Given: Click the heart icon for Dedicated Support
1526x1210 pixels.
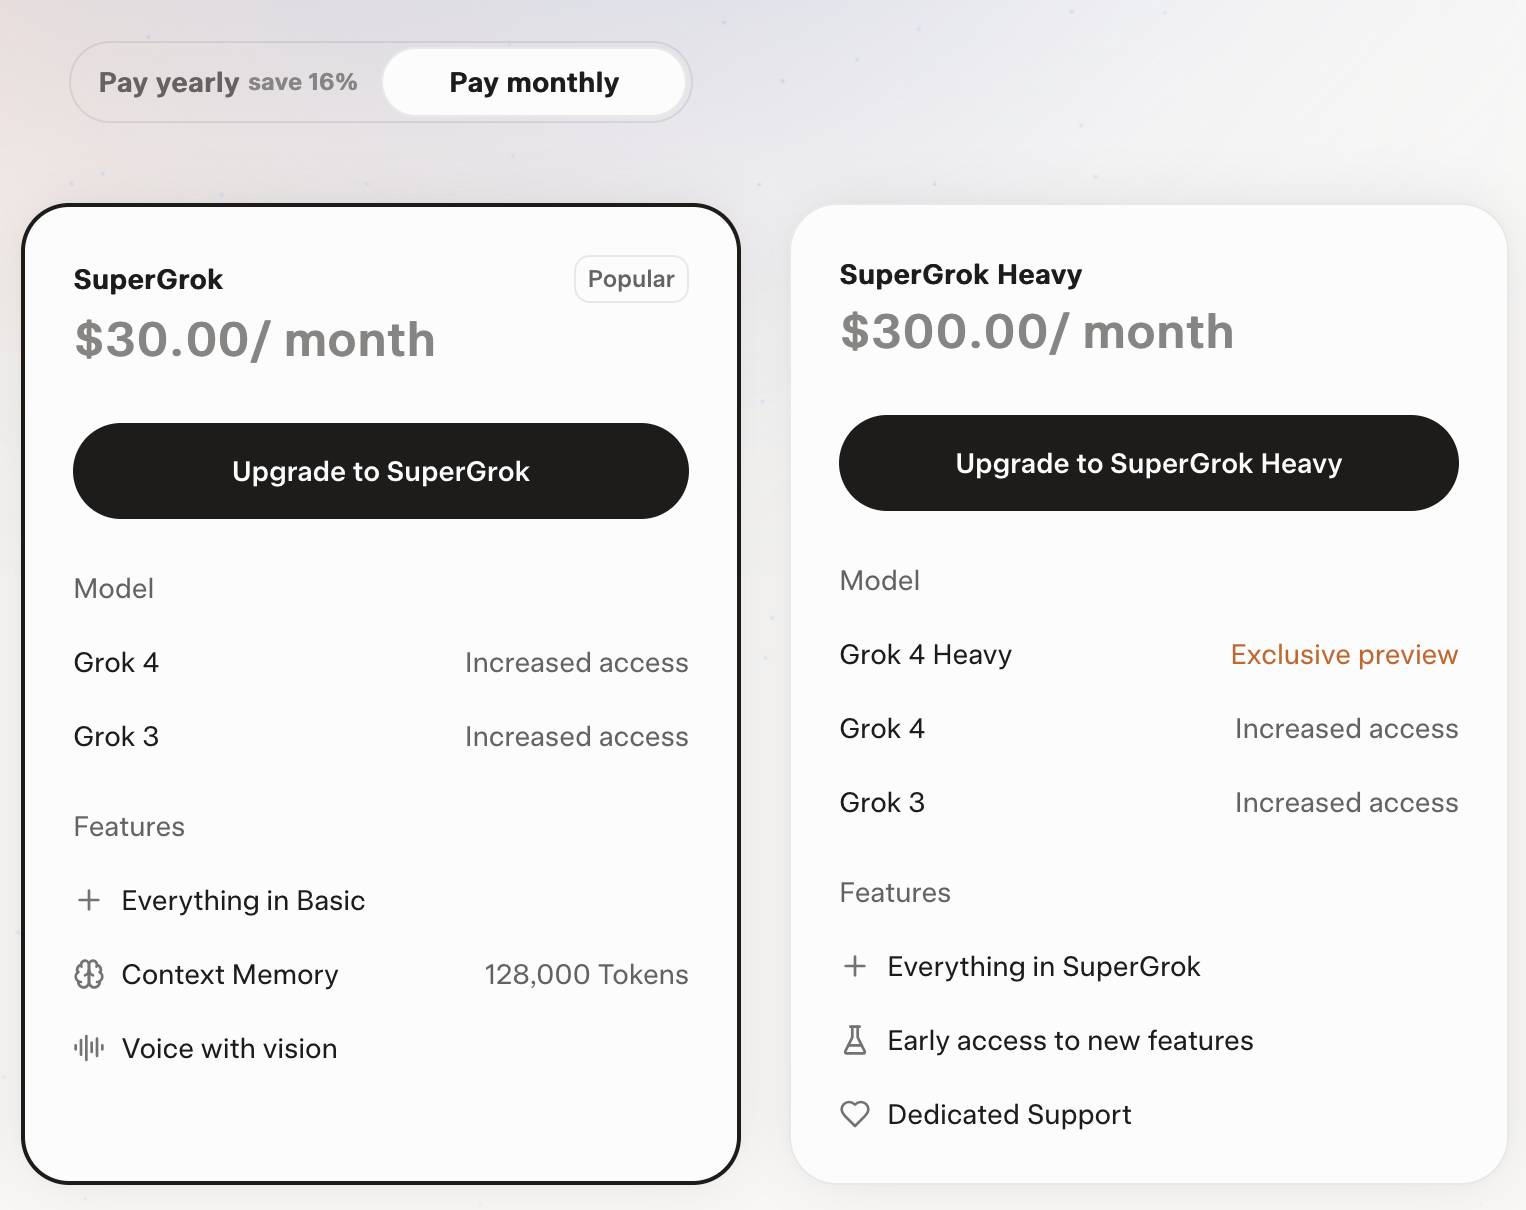Looking at the screenshot, I should point(855,1114).
